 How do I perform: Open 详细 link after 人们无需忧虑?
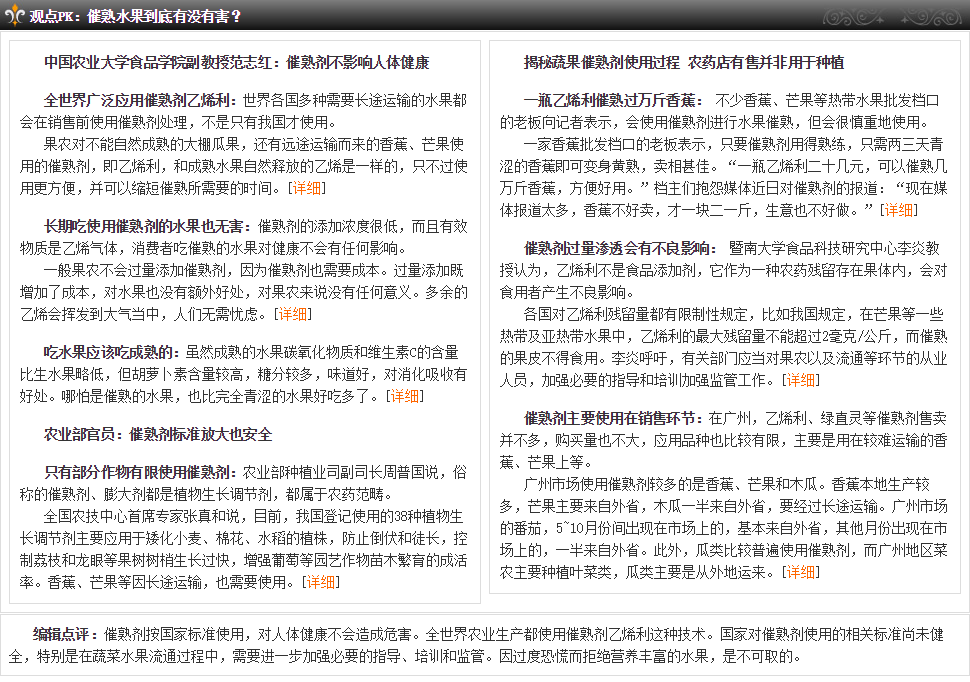[x=292, y=313]
